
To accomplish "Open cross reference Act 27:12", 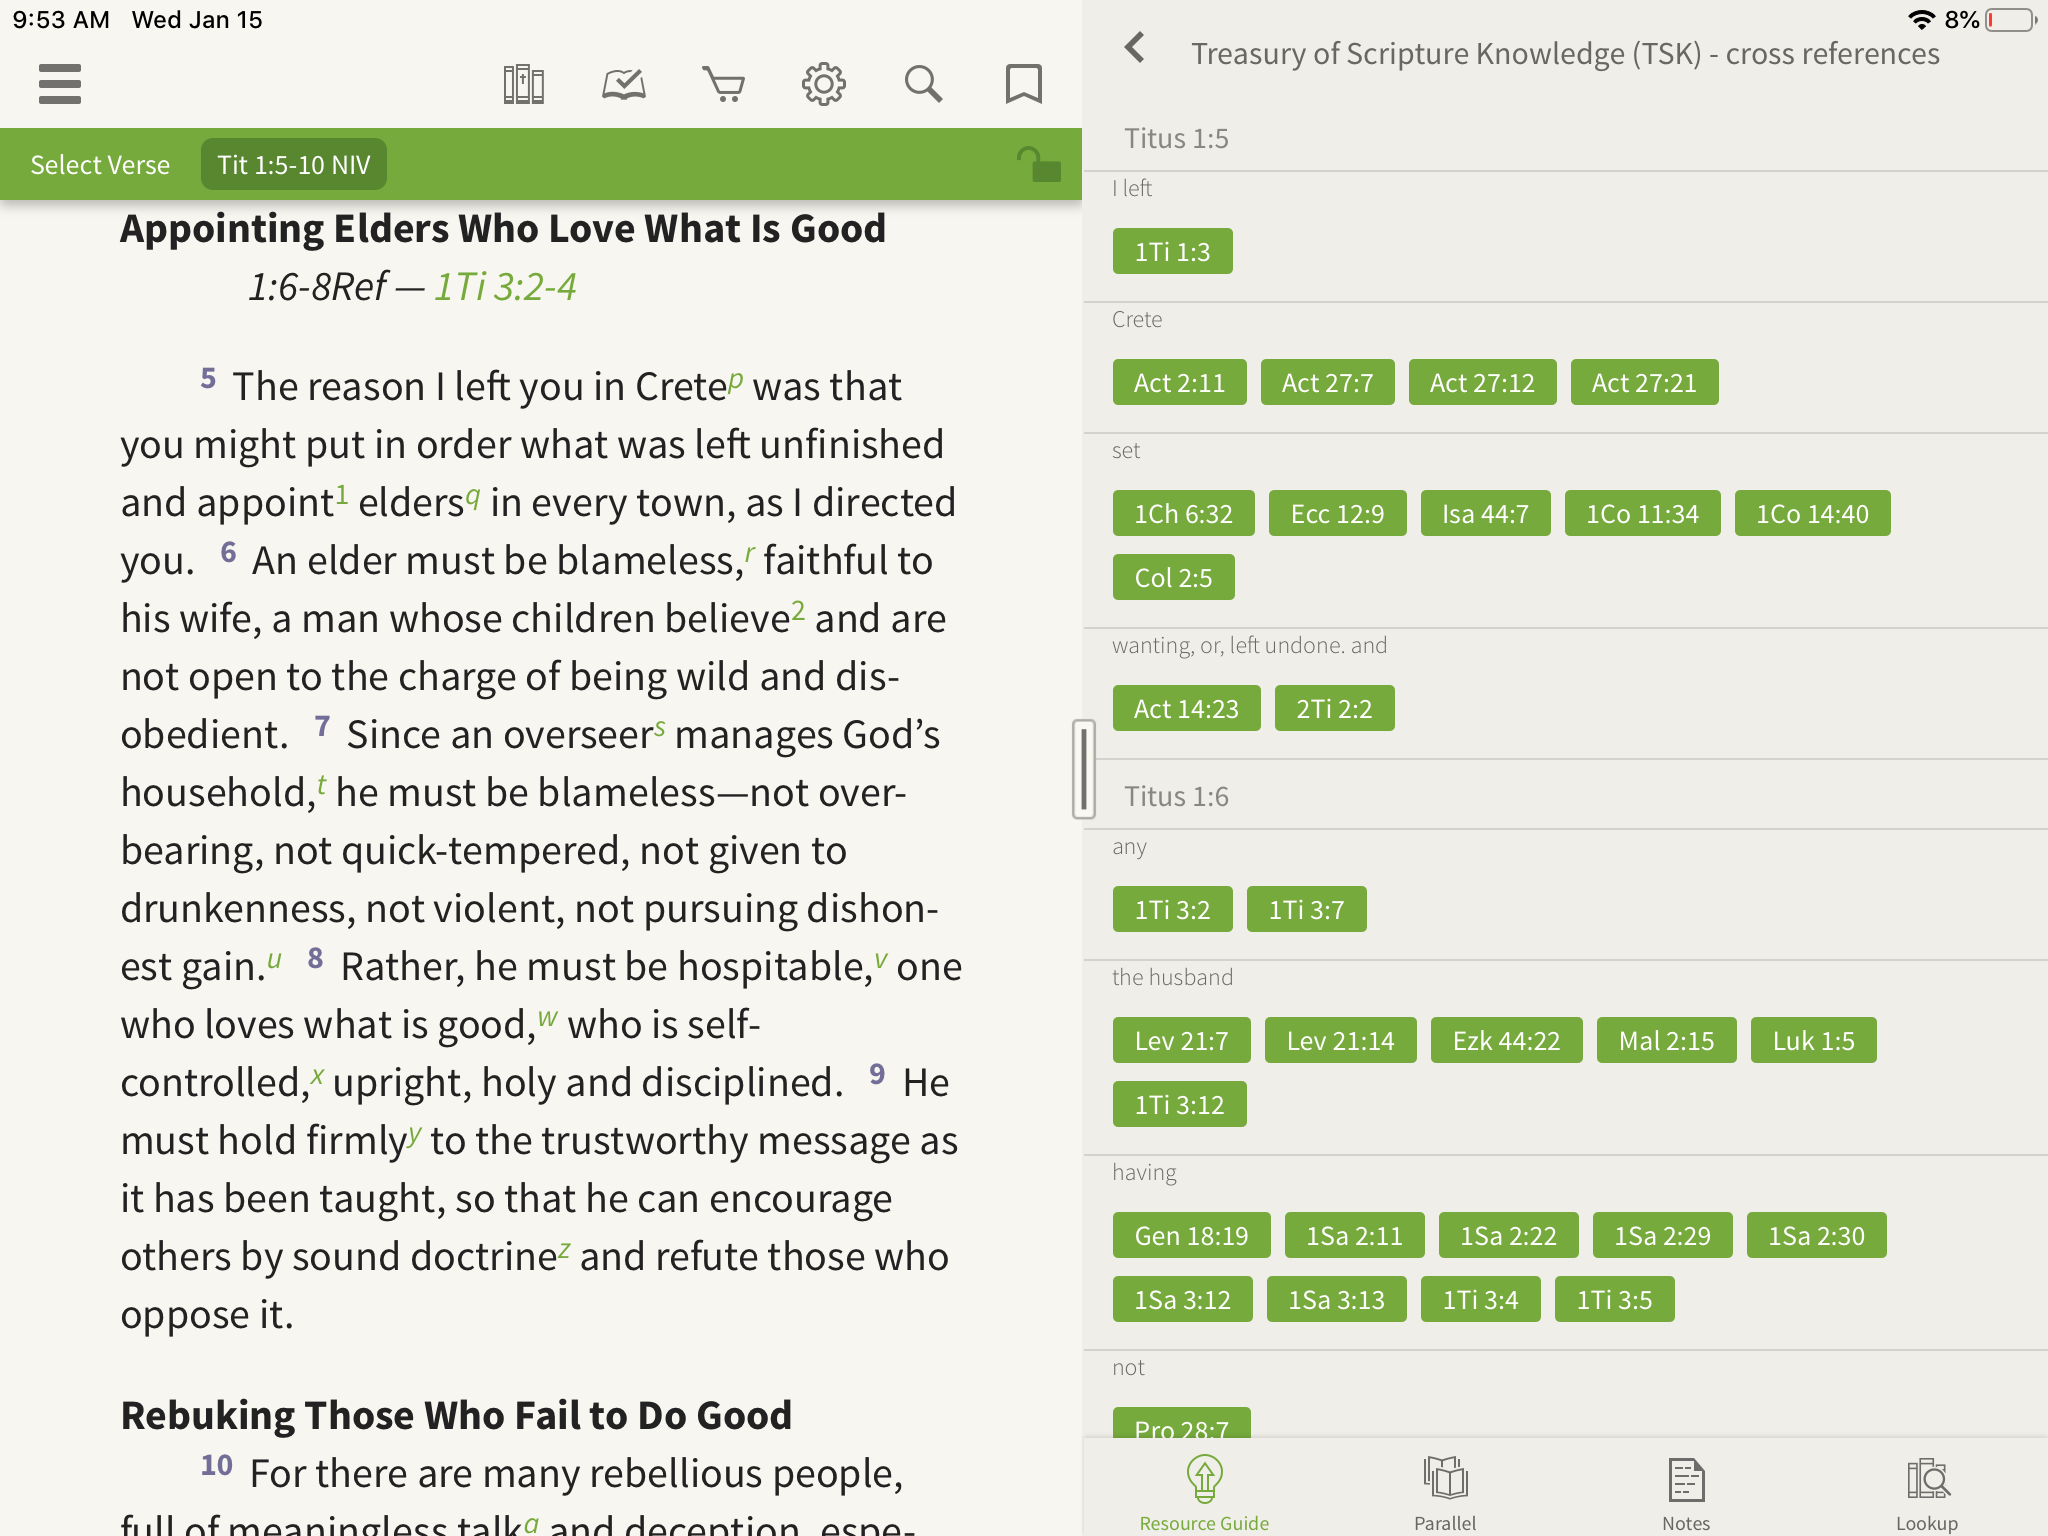I will pos(1482,382).
